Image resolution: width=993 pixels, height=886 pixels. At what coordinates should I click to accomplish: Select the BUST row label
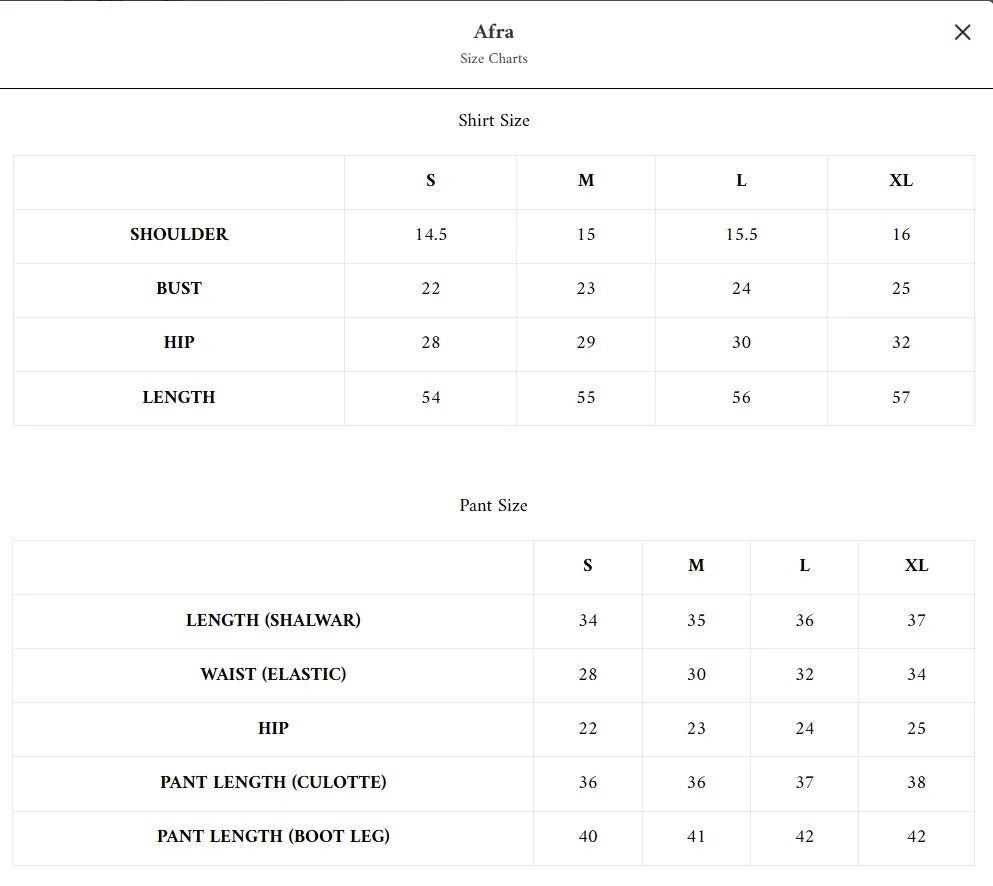pyautogui.click(x=179, y=288)
